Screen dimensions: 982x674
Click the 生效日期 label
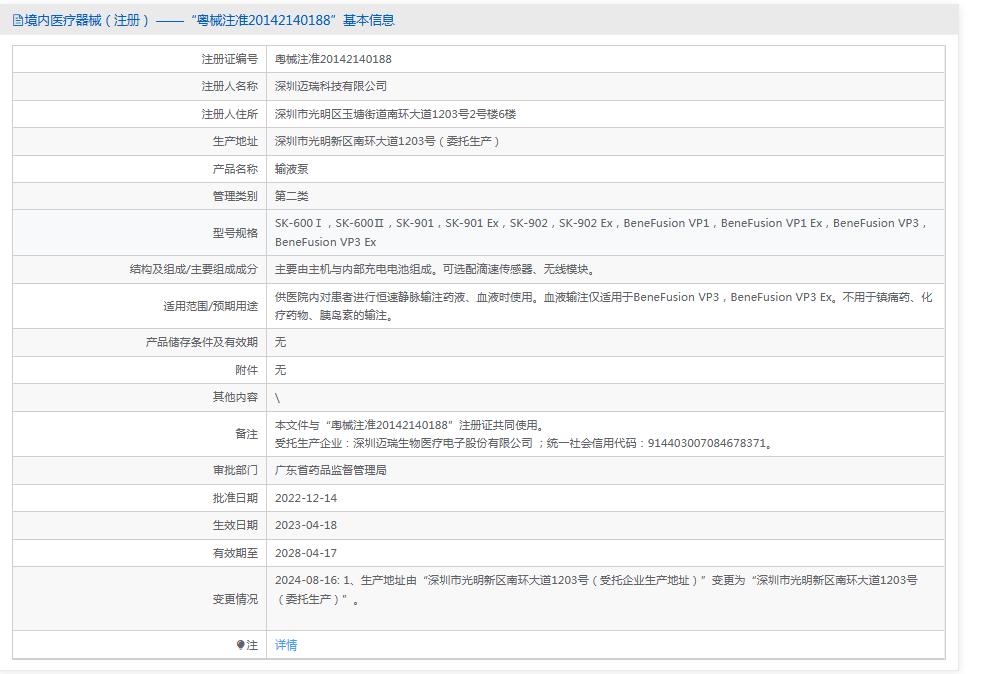(x=235, y=525)
